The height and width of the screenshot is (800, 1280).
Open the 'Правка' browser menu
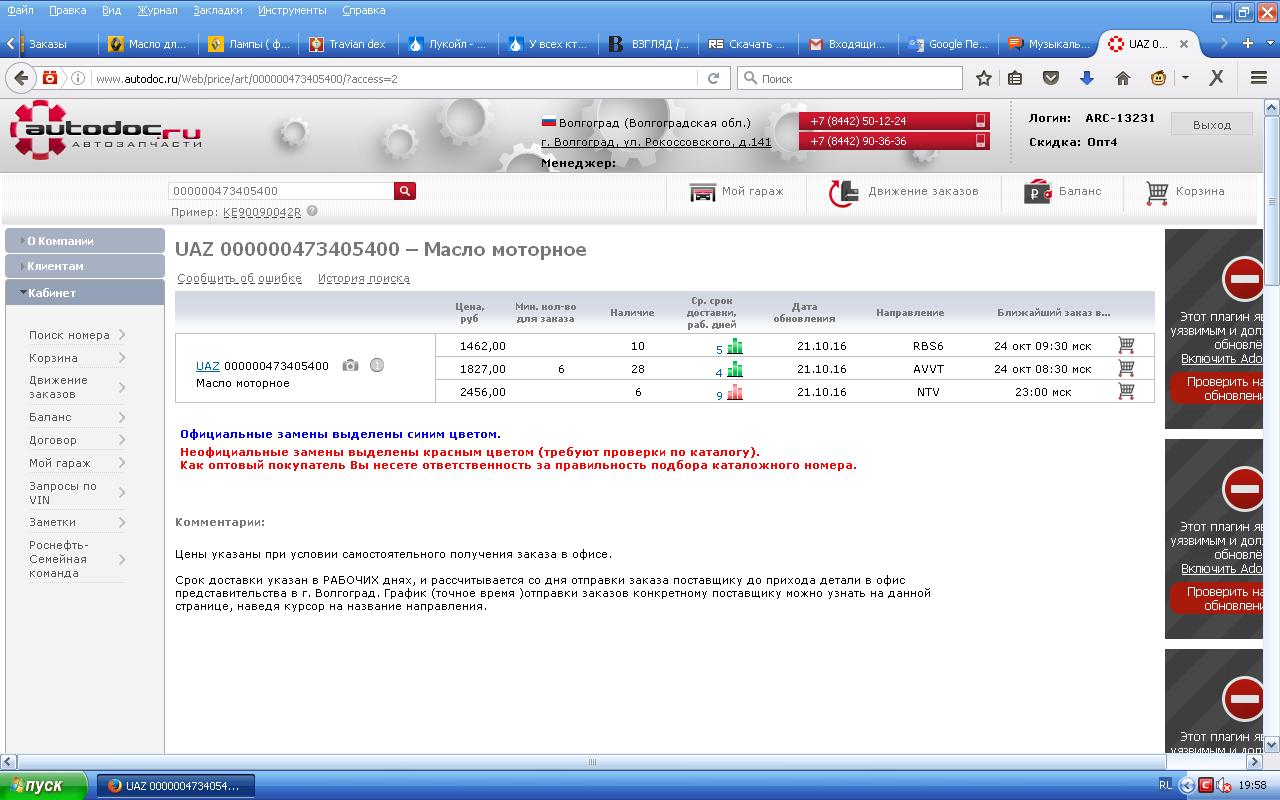click(67, 10)
